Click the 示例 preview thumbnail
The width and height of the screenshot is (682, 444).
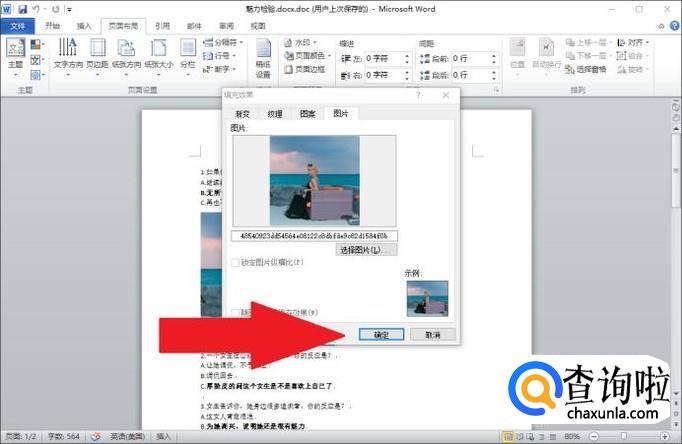[x=427, y=298]
